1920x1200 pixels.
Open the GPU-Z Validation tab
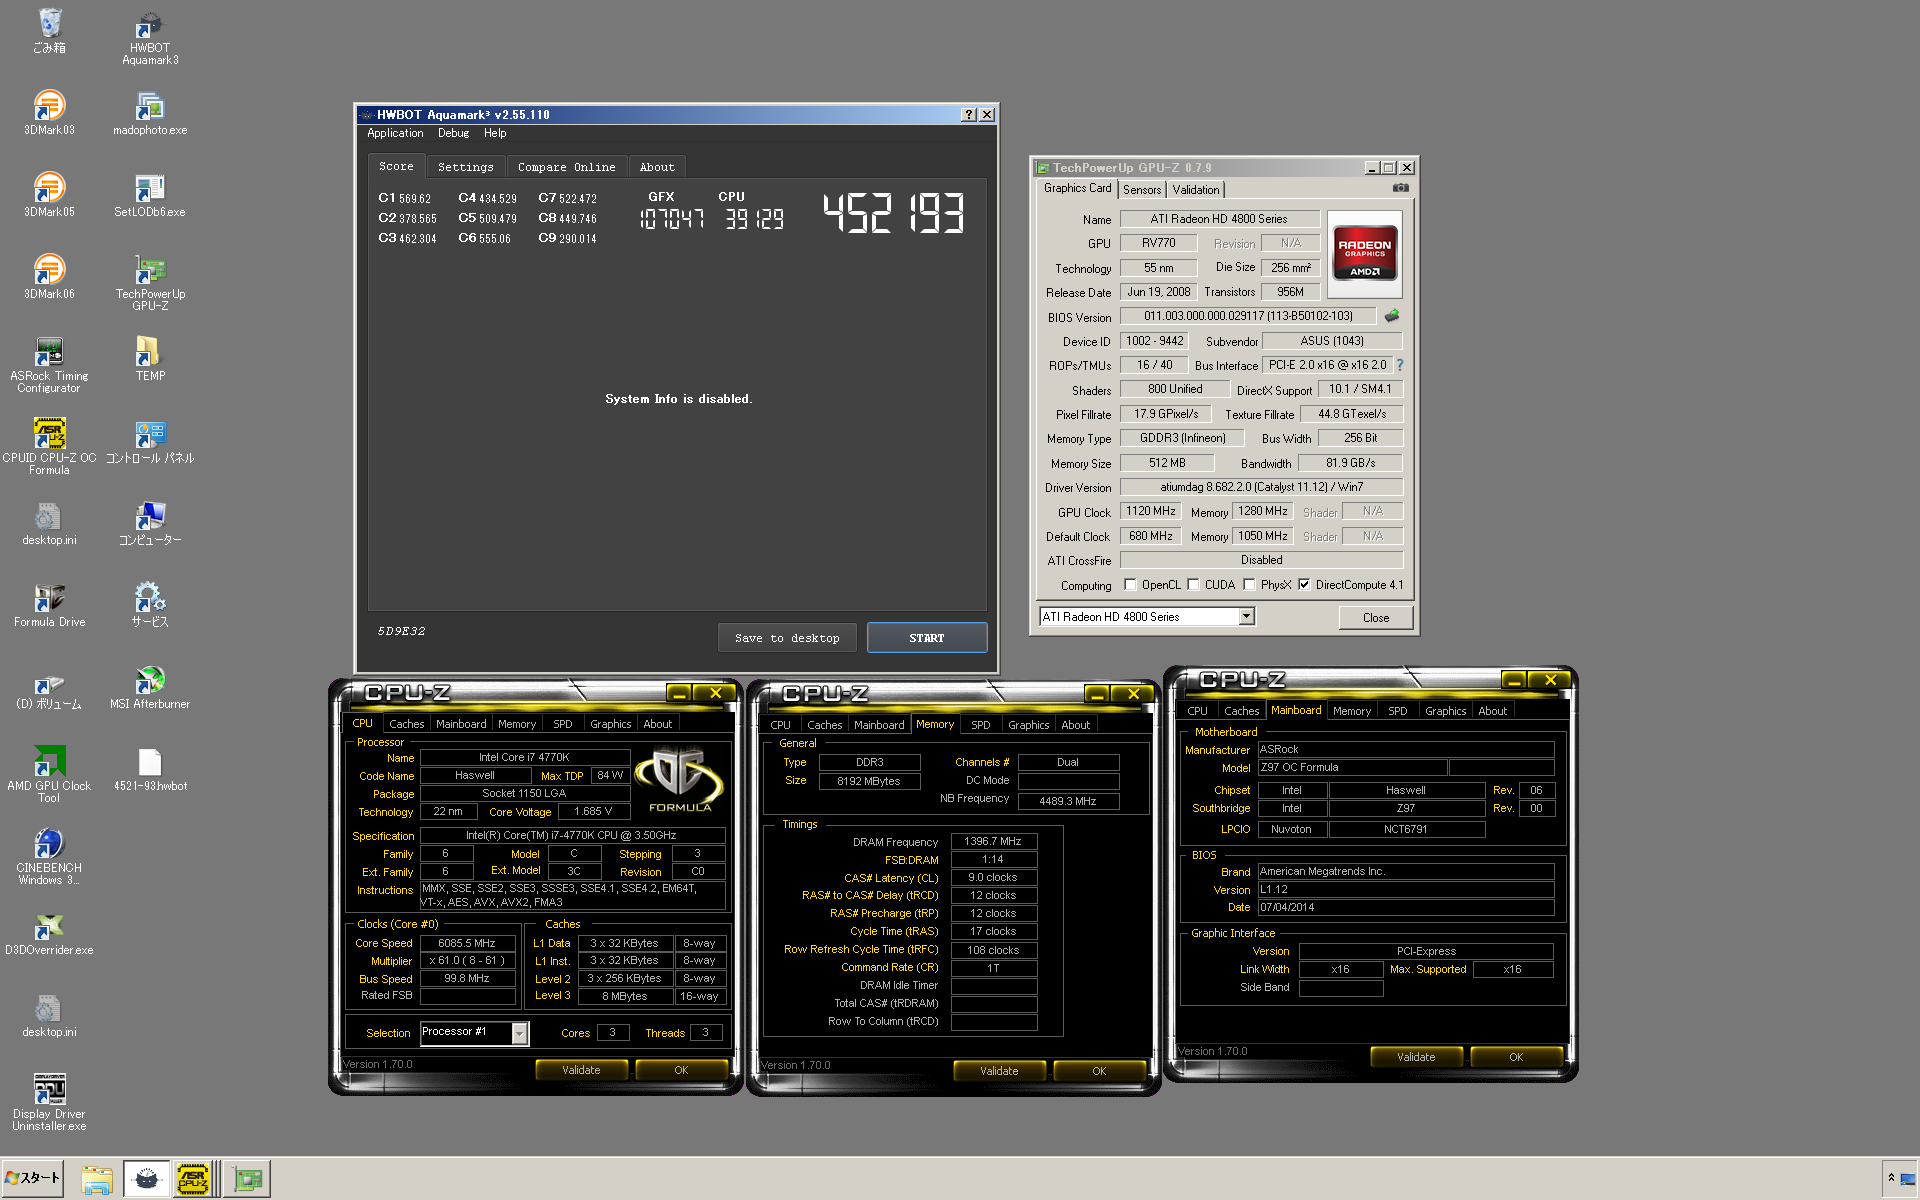(x=1196, y=190)
